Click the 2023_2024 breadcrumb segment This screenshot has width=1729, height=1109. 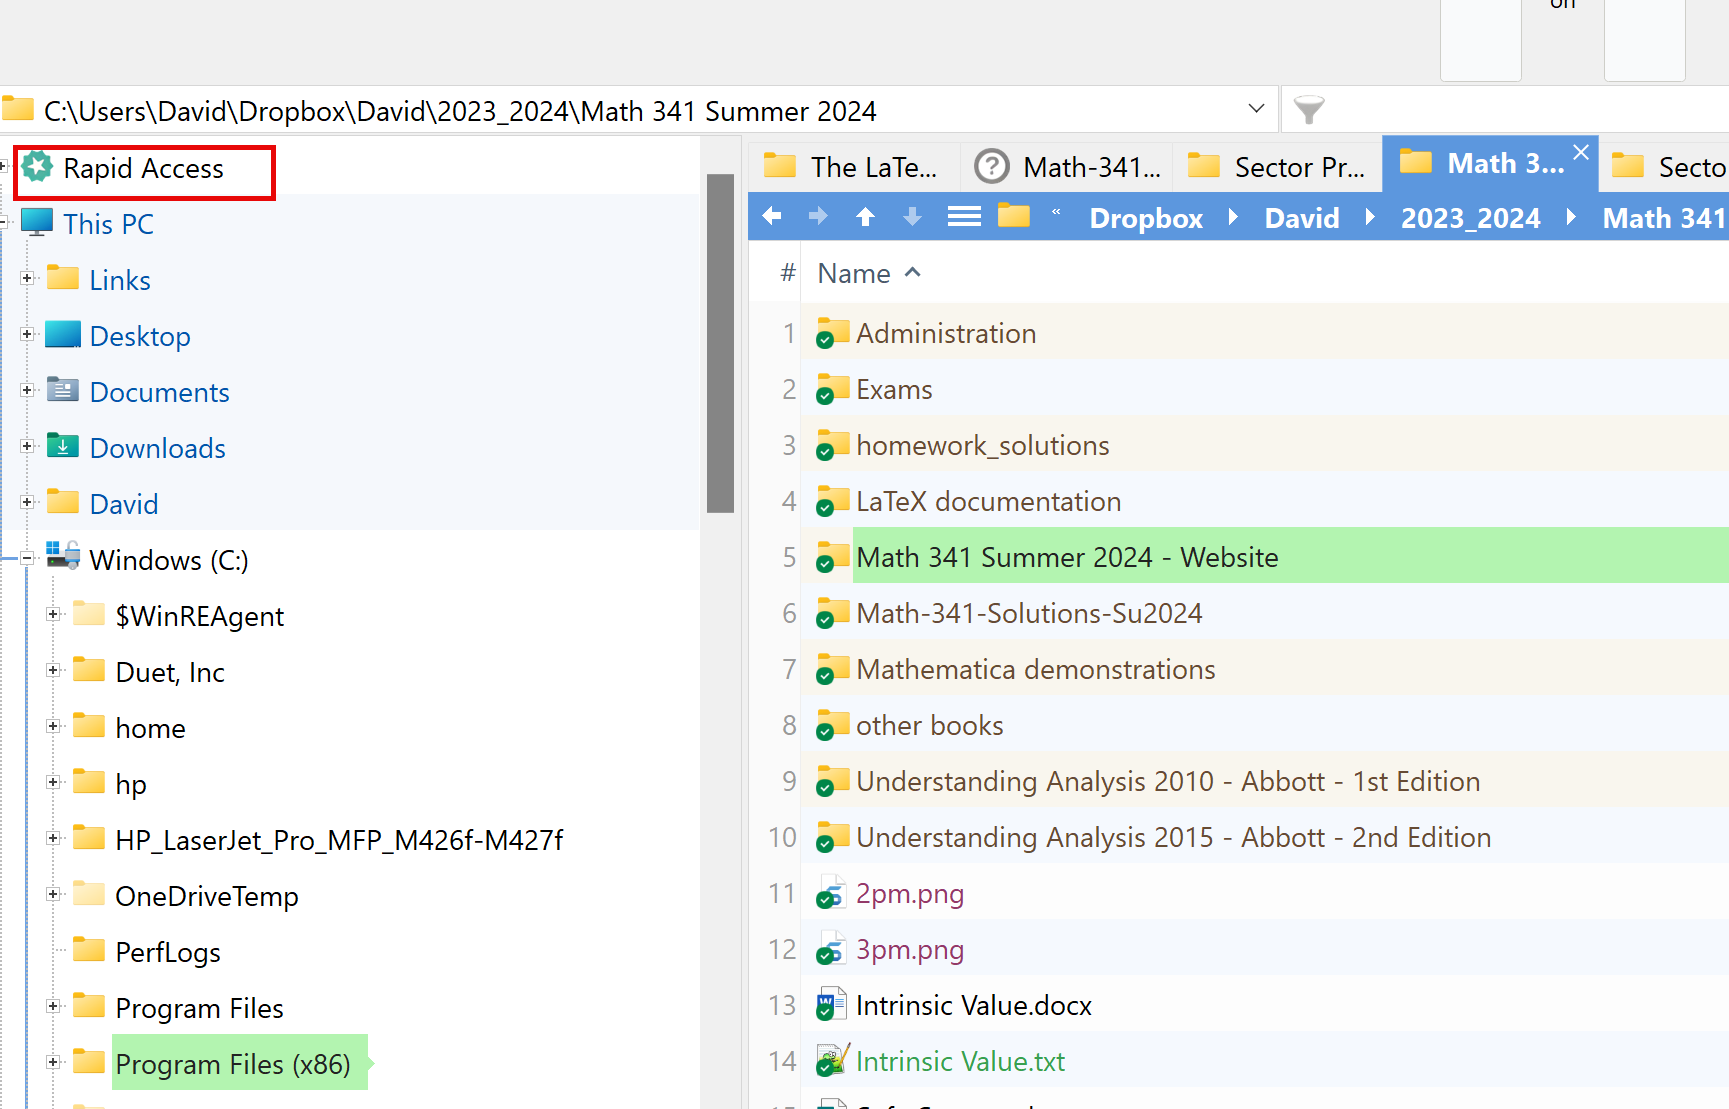click(x=1469, y=218)
